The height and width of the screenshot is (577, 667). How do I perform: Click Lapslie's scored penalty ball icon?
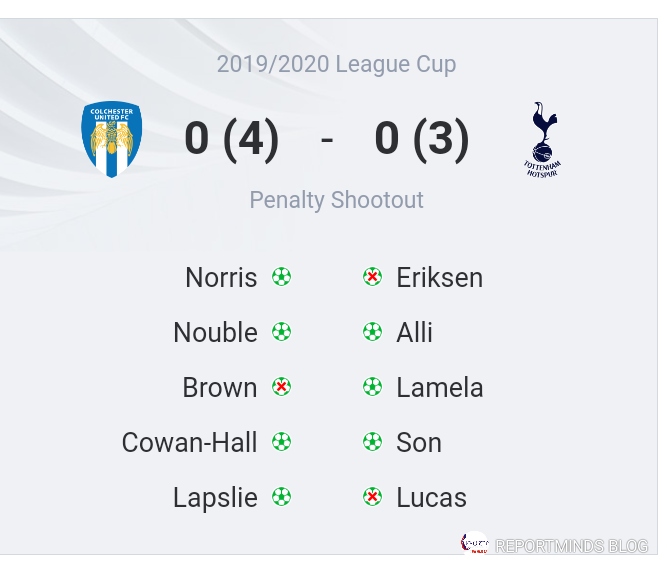(x=282, y=497)
